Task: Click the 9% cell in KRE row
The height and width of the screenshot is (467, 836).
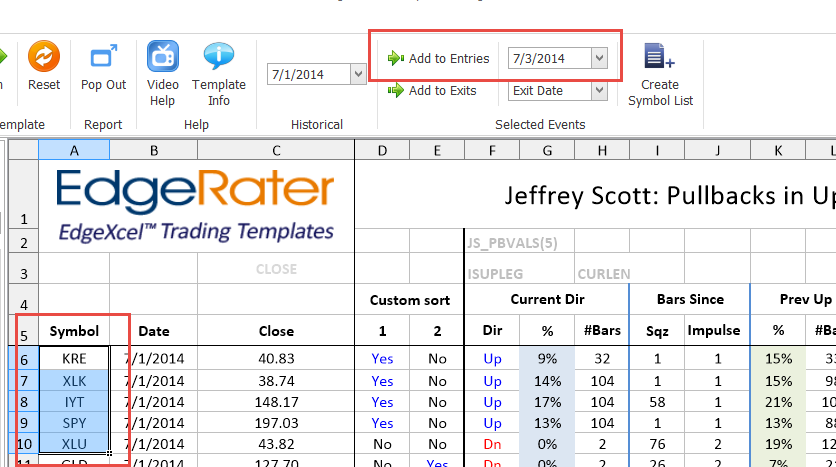Action: coord(547,358)
